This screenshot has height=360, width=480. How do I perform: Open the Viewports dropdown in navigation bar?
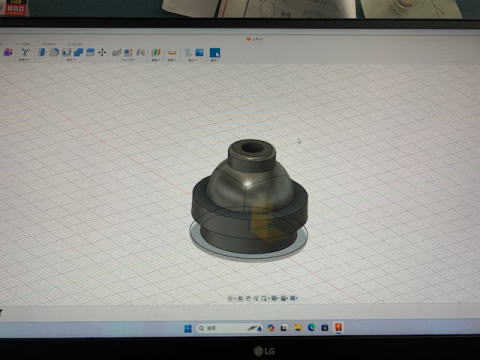click(x=297, y=298)
